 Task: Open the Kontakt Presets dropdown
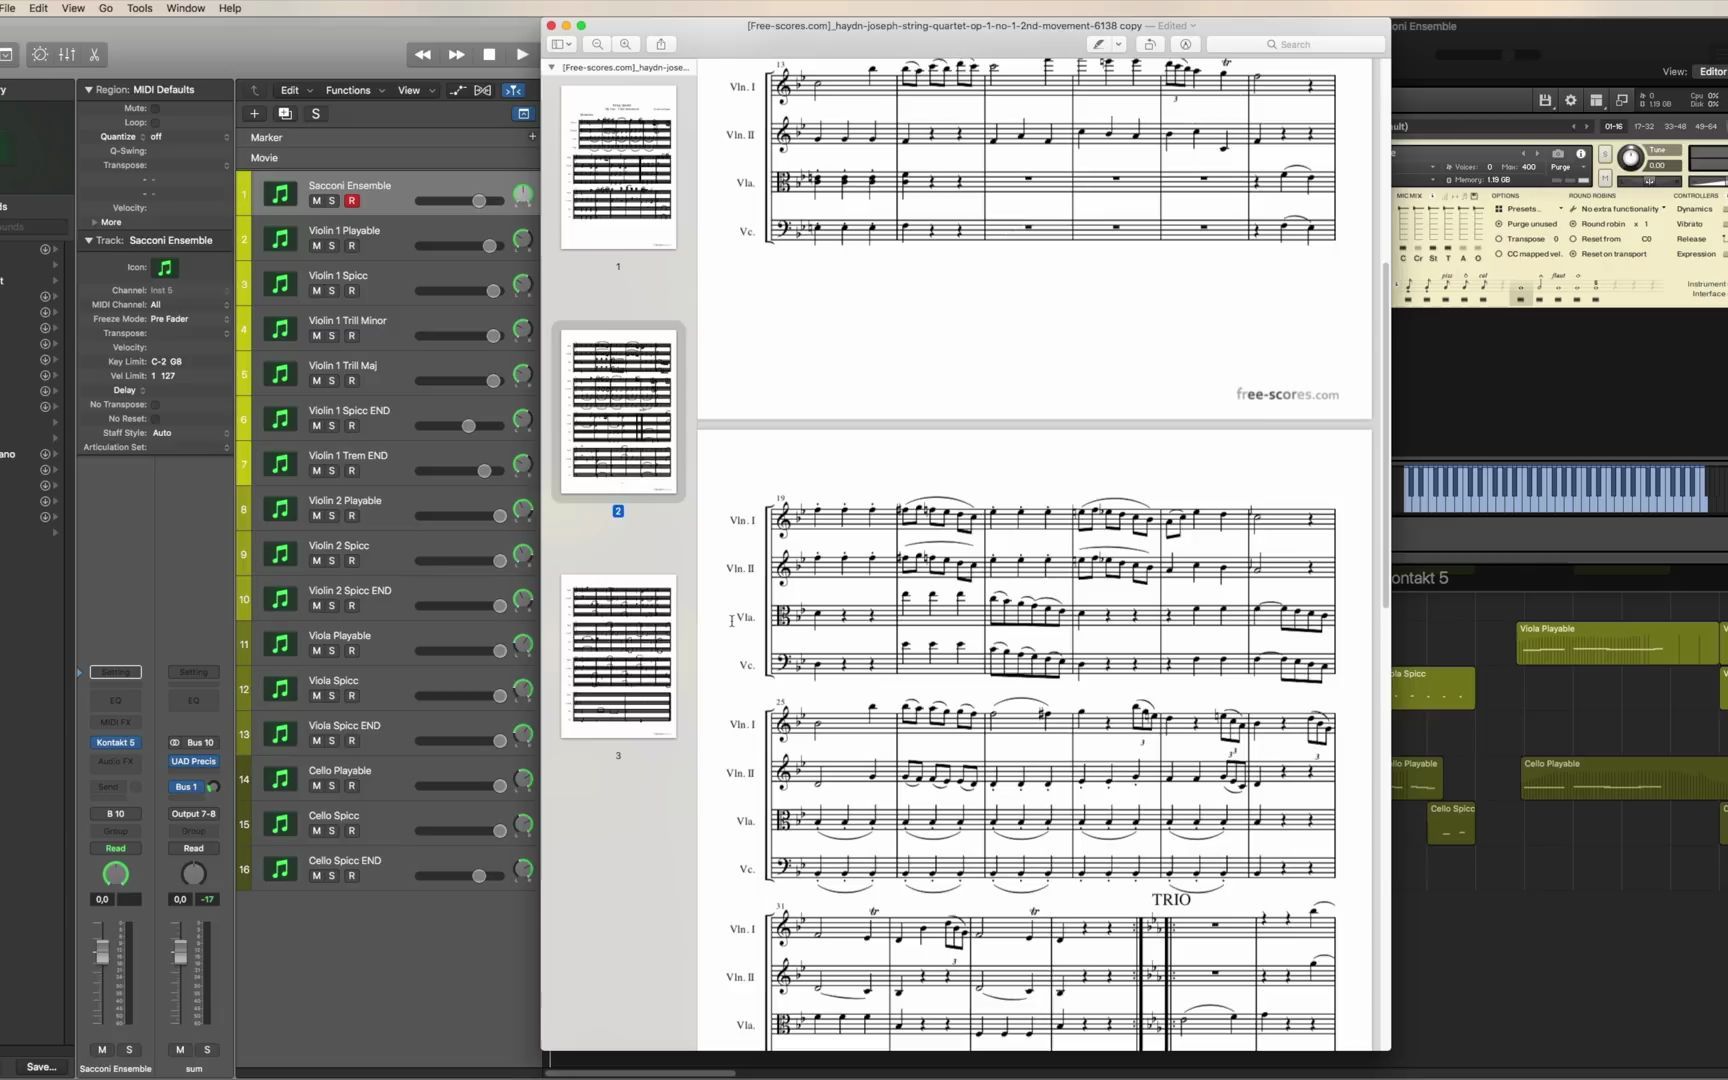click(x=1529, y=209)
